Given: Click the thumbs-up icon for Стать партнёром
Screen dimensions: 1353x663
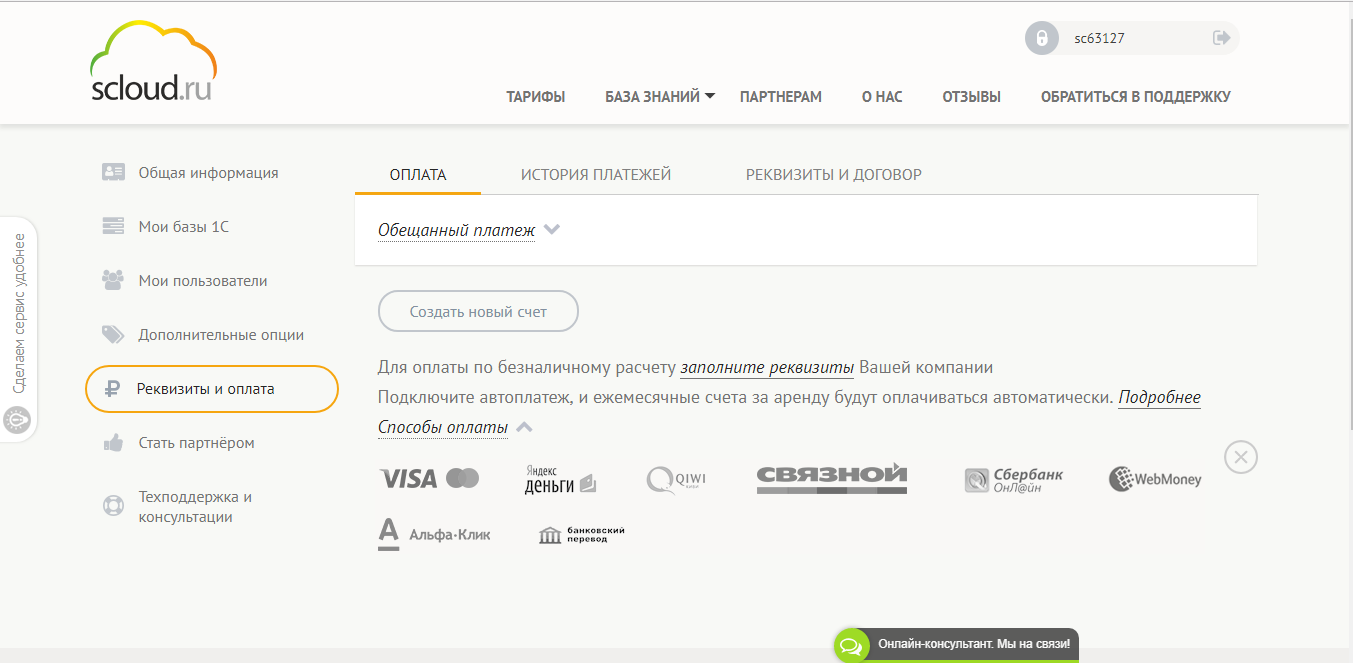Looking at the screenshot, I should coord(113,442).
